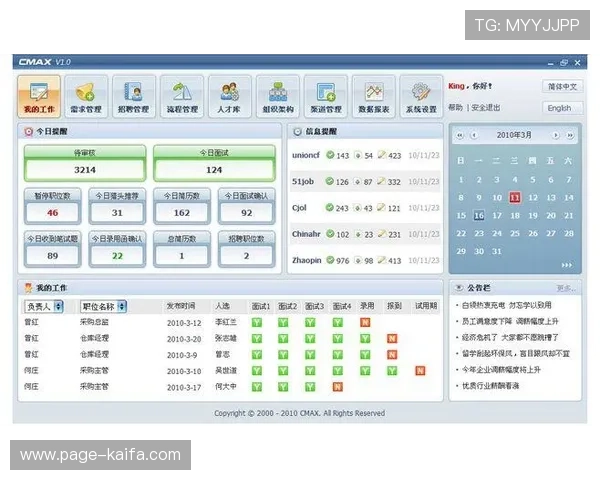Screen dimensions: 600x480
Task: Open the 总简历数 tile
Action: (182, 249)
